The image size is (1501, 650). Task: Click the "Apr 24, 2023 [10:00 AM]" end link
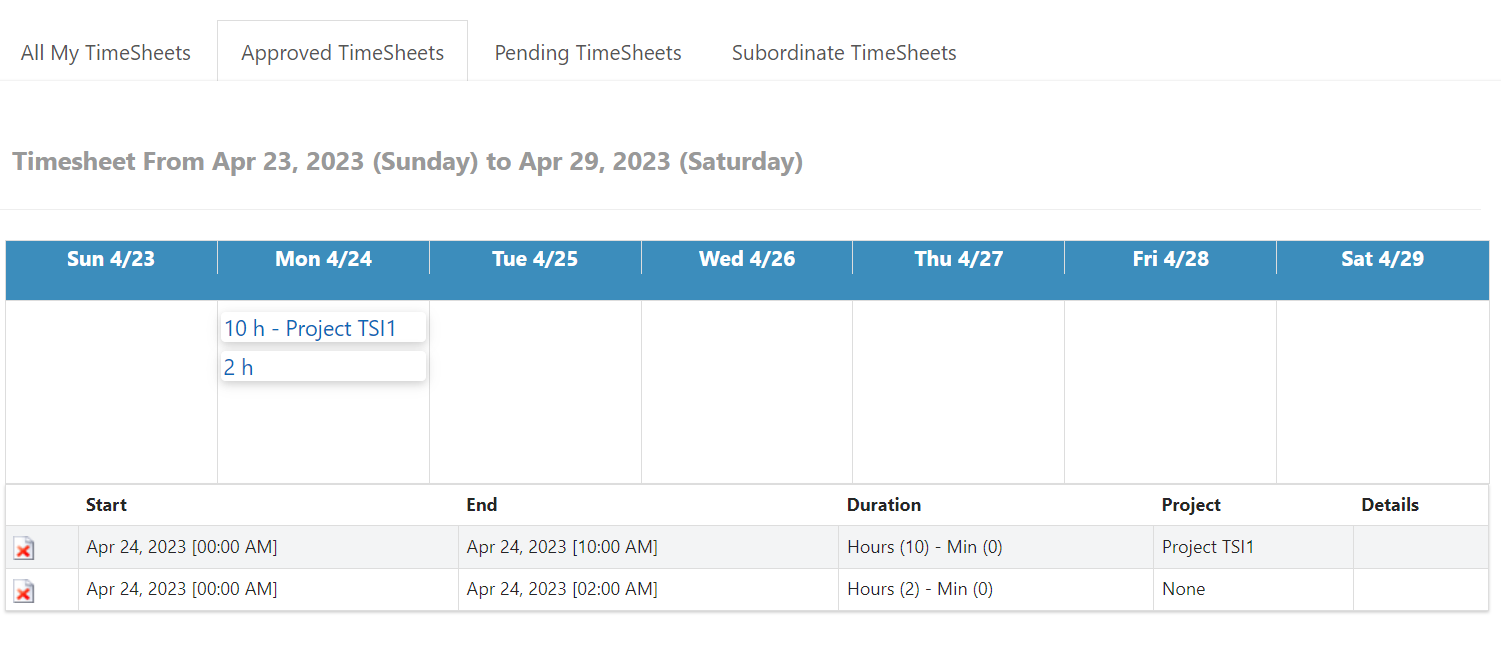[x=562, y=547]
